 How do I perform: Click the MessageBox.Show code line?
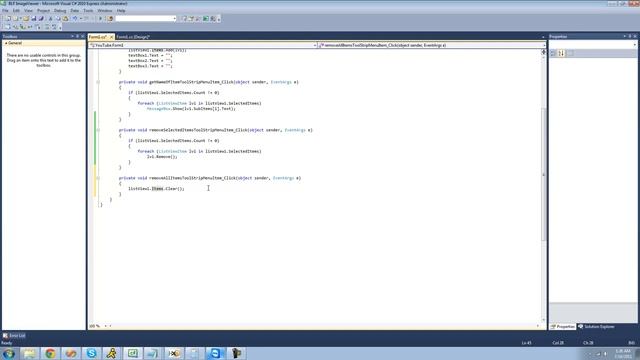click(191, 109)
